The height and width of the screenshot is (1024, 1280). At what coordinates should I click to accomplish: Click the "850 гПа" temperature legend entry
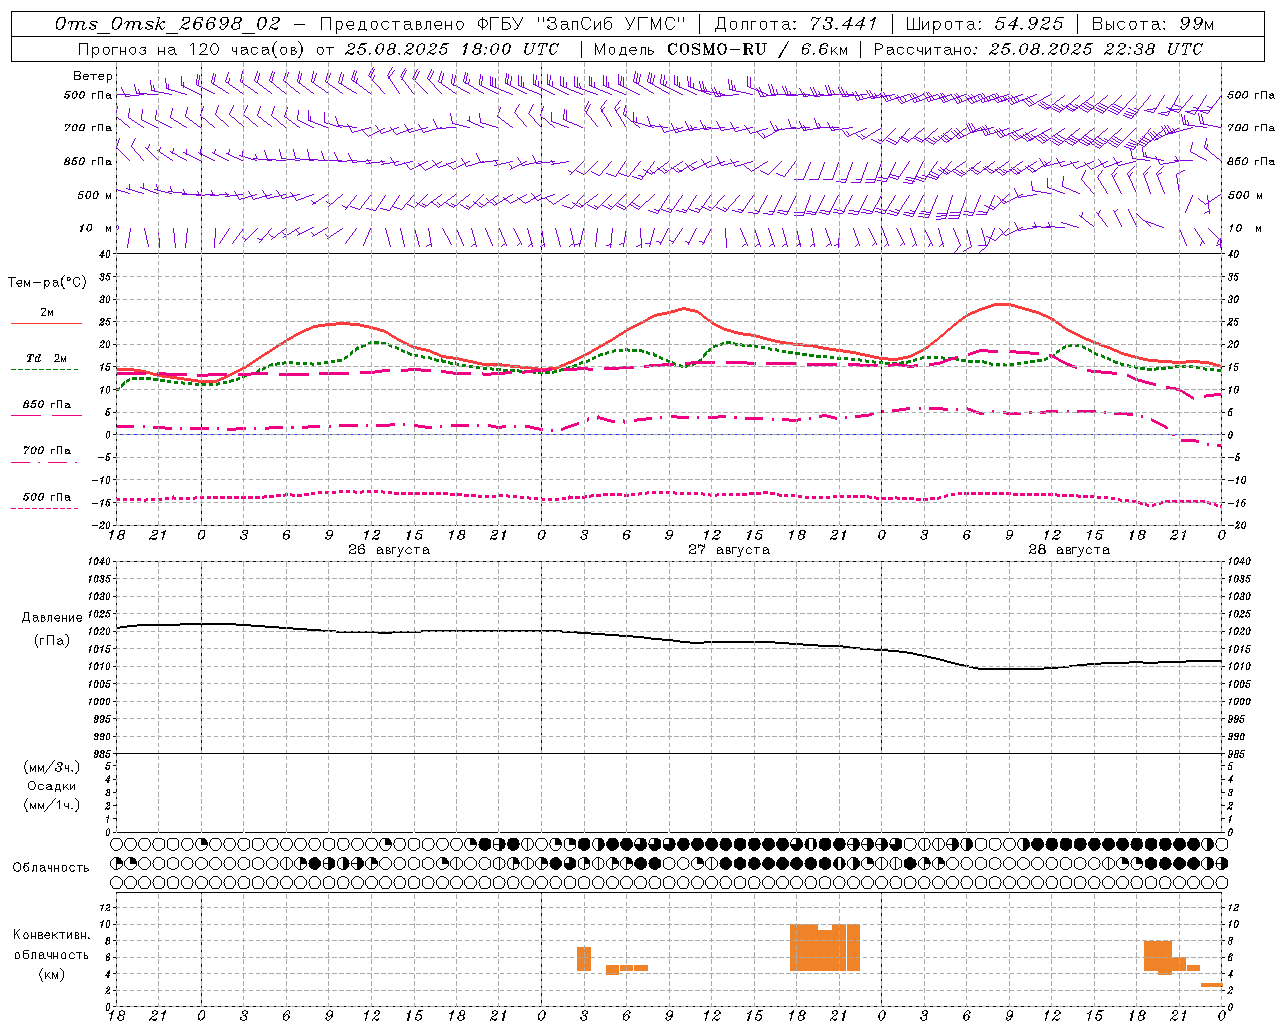click(47, 405)
